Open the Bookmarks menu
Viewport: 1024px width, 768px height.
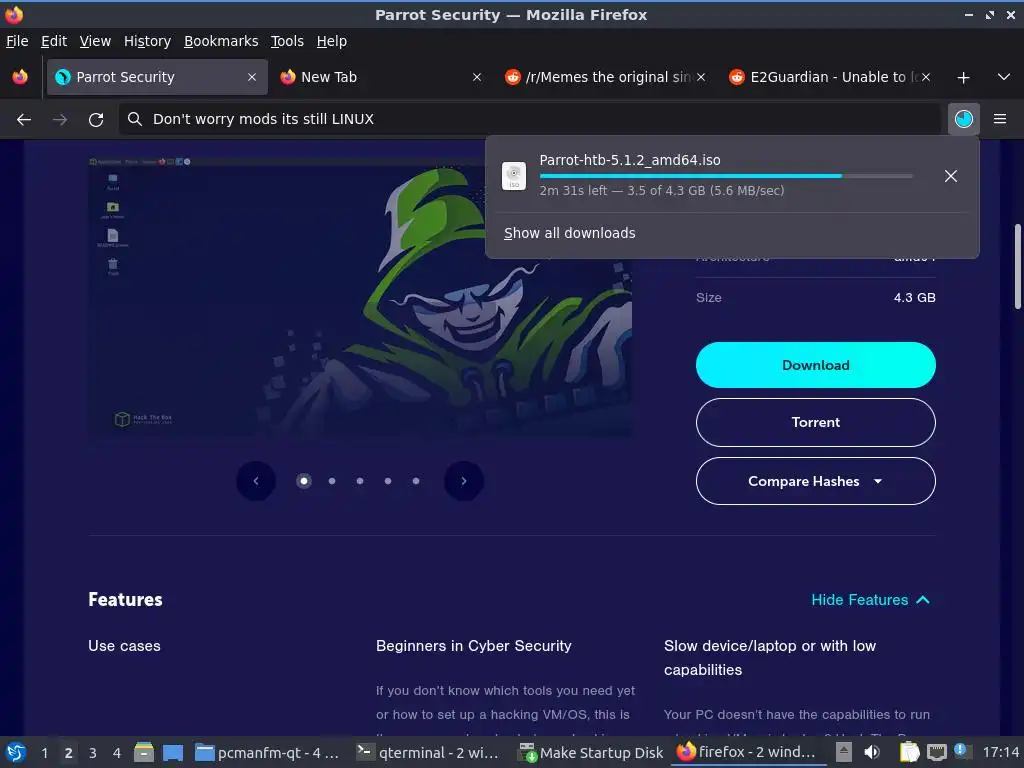pos(221,41)
